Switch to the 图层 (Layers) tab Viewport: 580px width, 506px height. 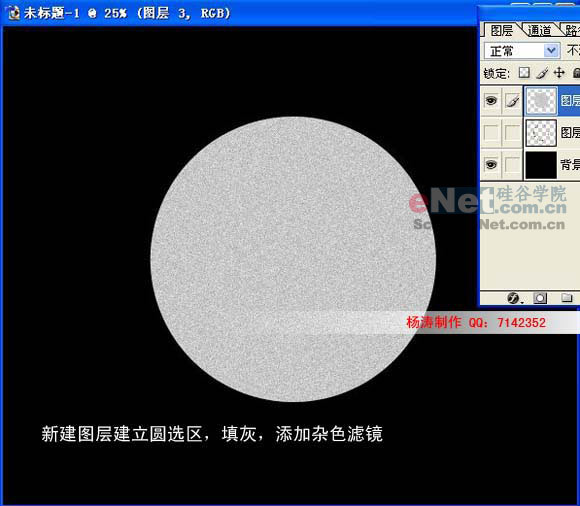click(502, 30)
